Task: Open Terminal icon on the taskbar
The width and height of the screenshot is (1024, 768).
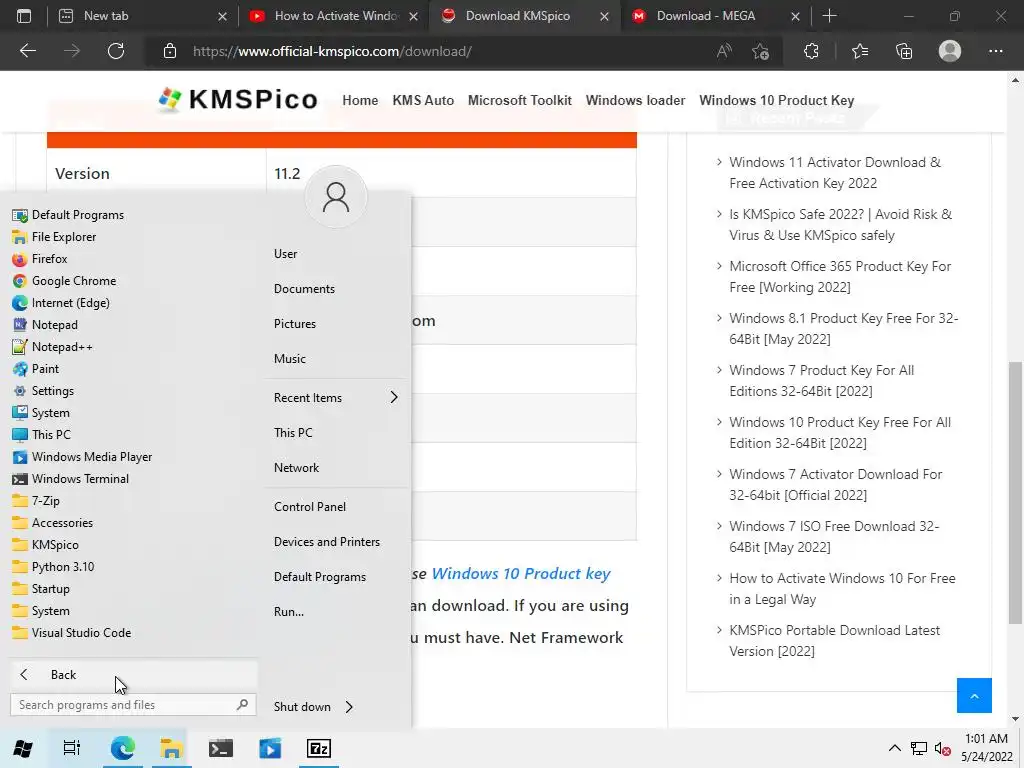Action: point(221,748)
